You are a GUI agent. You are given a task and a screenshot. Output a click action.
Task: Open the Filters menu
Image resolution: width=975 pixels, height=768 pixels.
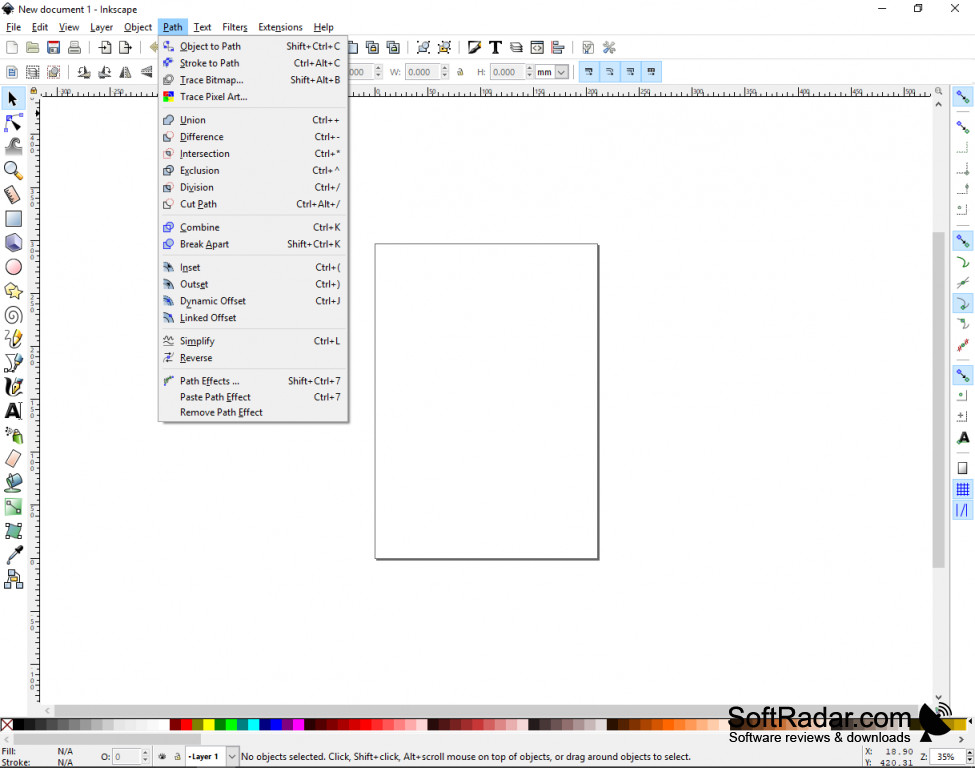click(234, 27)
